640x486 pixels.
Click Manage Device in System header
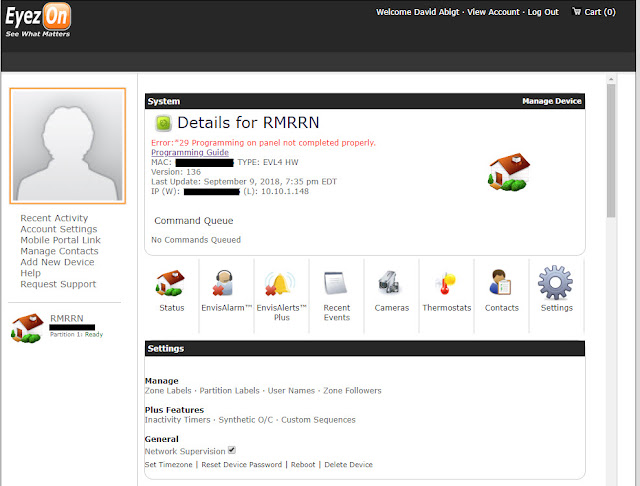pos(551,101)
